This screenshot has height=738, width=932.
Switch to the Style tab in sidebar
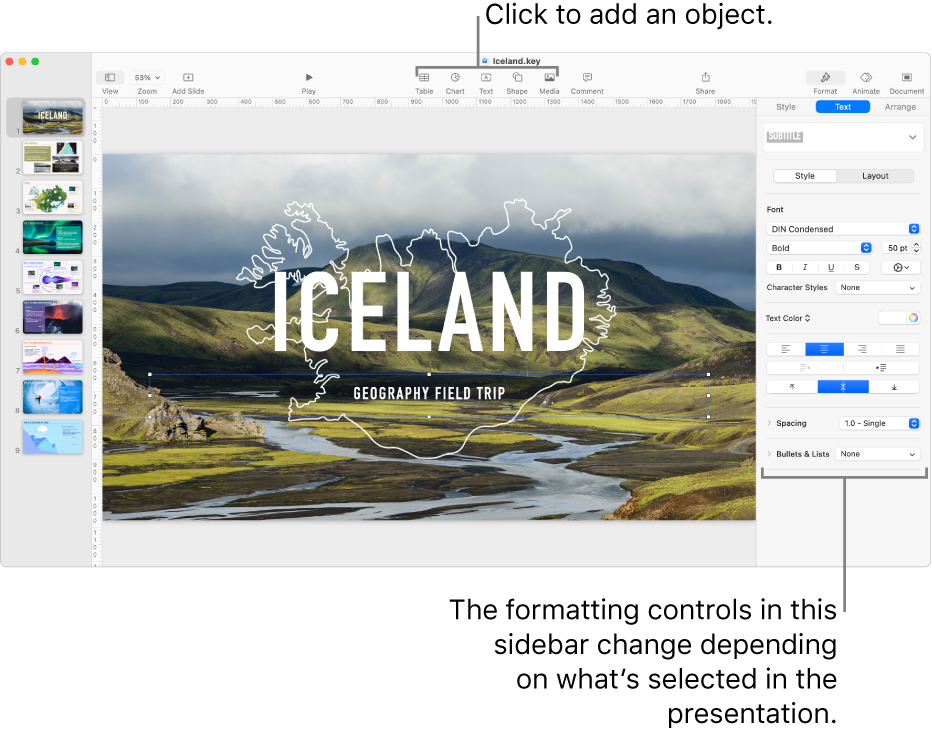pos(786,107)
